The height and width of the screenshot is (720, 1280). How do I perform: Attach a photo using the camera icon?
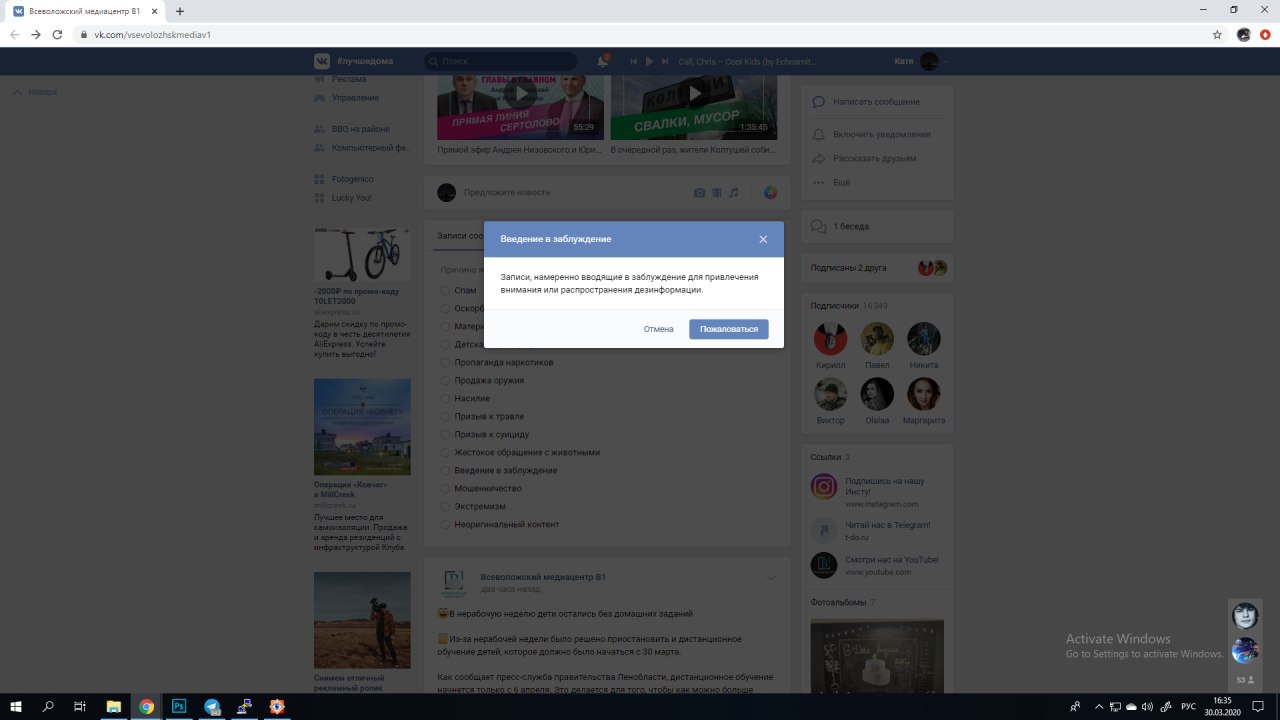700,193
